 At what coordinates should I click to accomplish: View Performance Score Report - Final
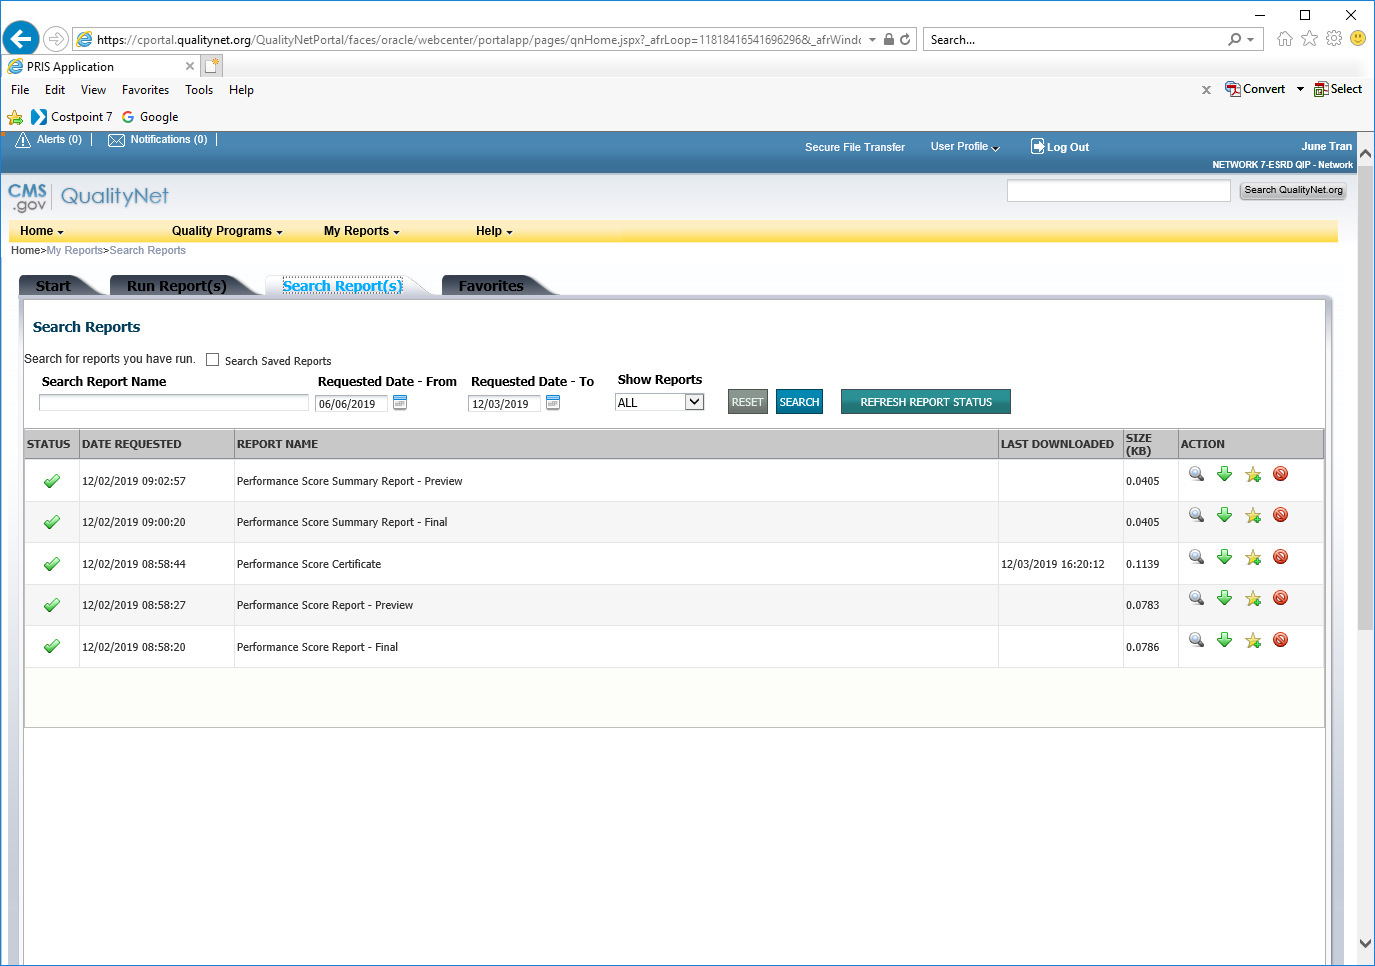pos(1196,640)
